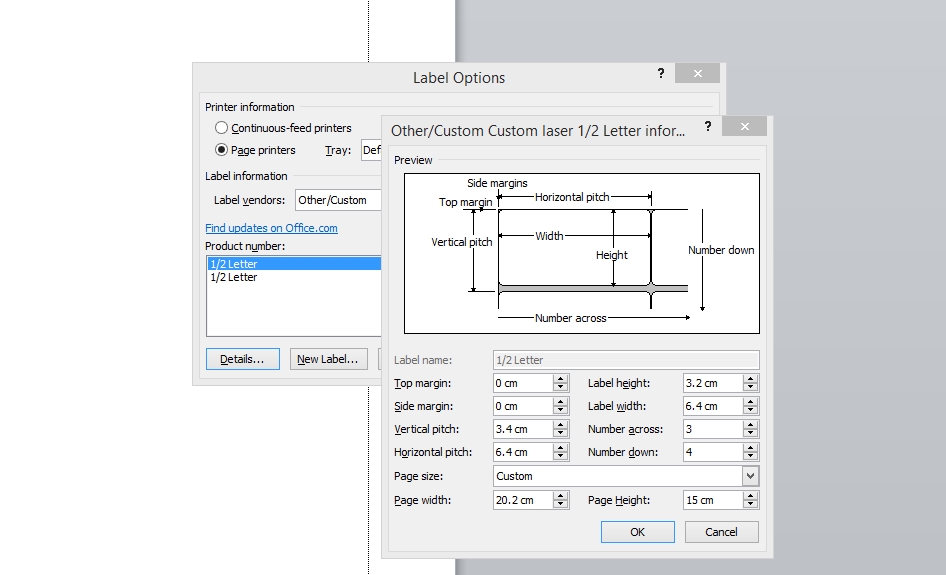Increase Top margin with the up arrow

click(560, 379)
